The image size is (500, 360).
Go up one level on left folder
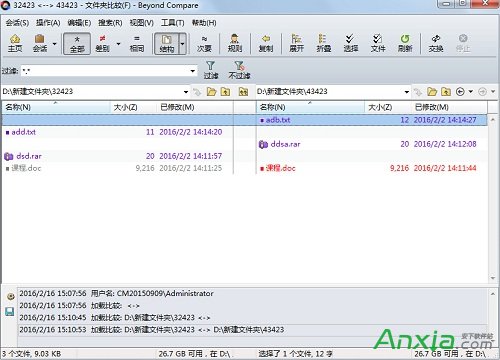click(x=226, y=91)
